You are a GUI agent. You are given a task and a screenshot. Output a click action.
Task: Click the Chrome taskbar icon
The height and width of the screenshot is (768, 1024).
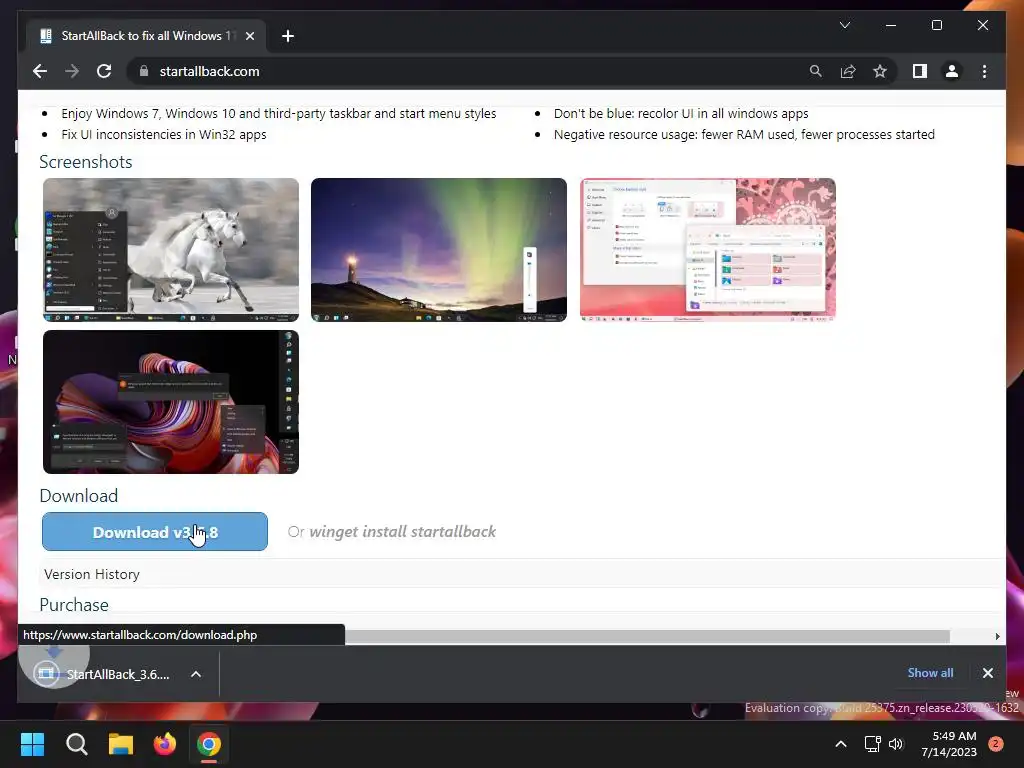(209, 744)
